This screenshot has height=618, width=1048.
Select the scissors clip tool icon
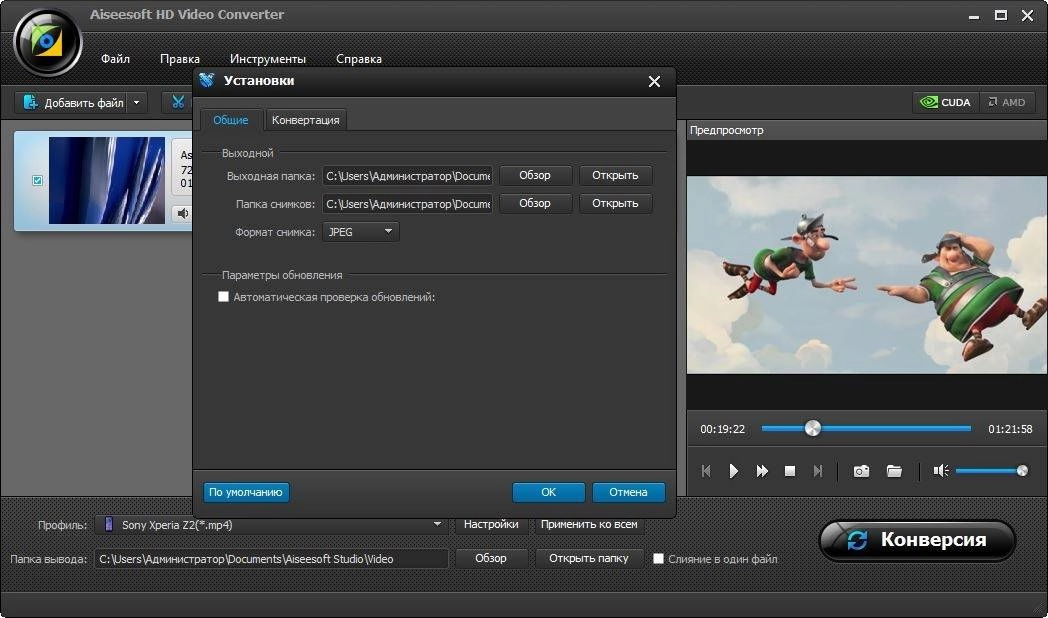point(178,102)
